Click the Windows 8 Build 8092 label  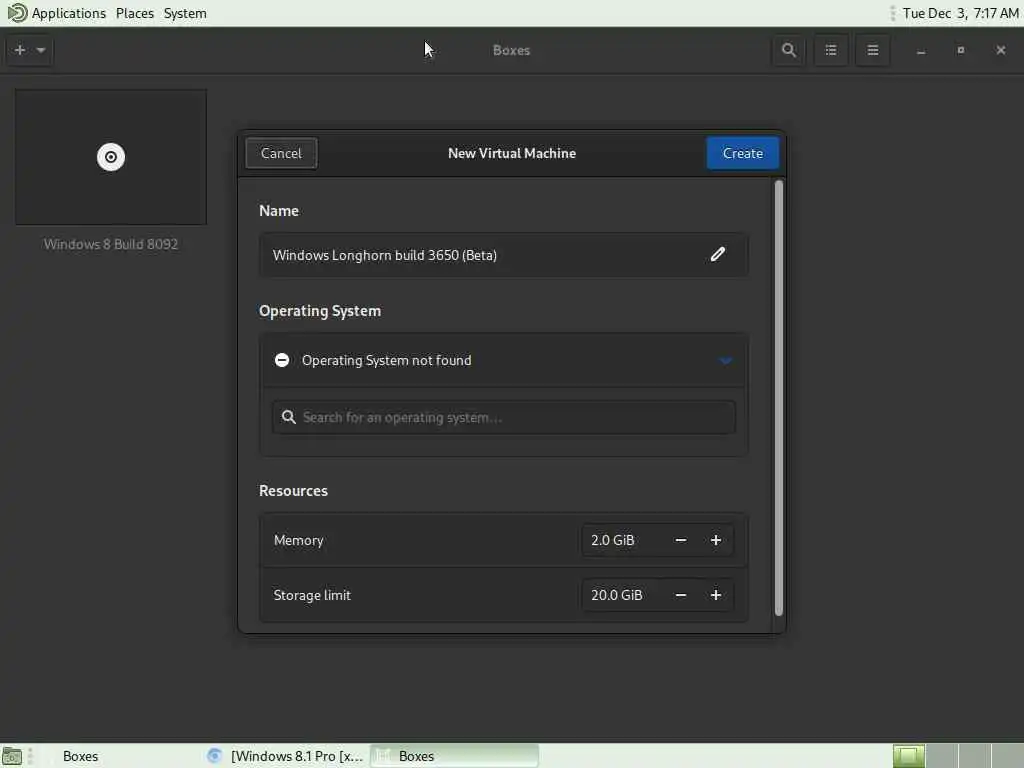tap(111, 244)
